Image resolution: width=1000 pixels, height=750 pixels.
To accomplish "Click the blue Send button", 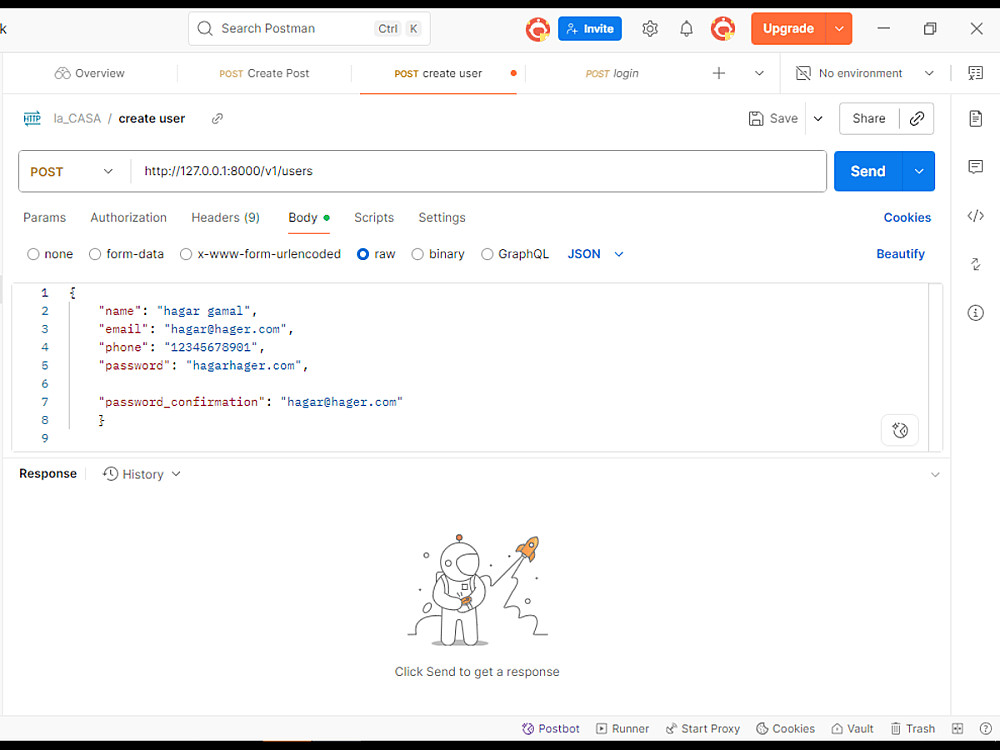I will point(868,172).
